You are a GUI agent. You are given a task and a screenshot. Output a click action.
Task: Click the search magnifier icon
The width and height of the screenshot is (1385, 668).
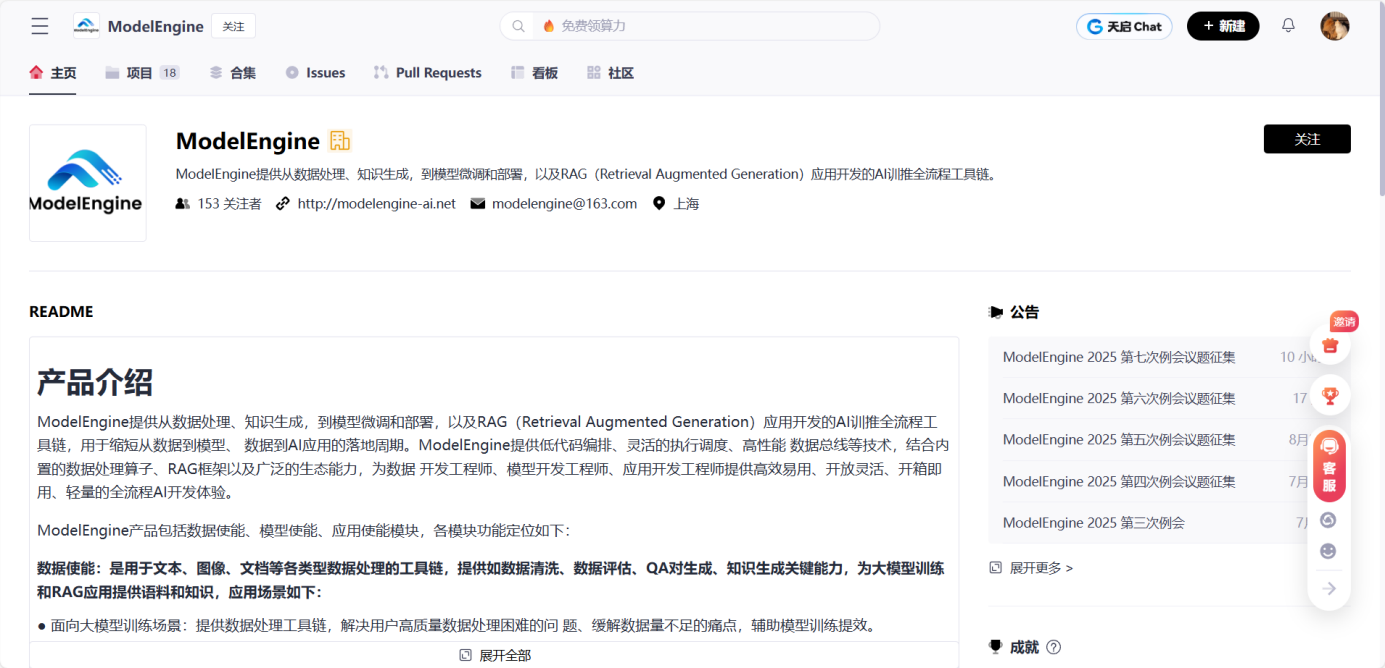[518, 26]
